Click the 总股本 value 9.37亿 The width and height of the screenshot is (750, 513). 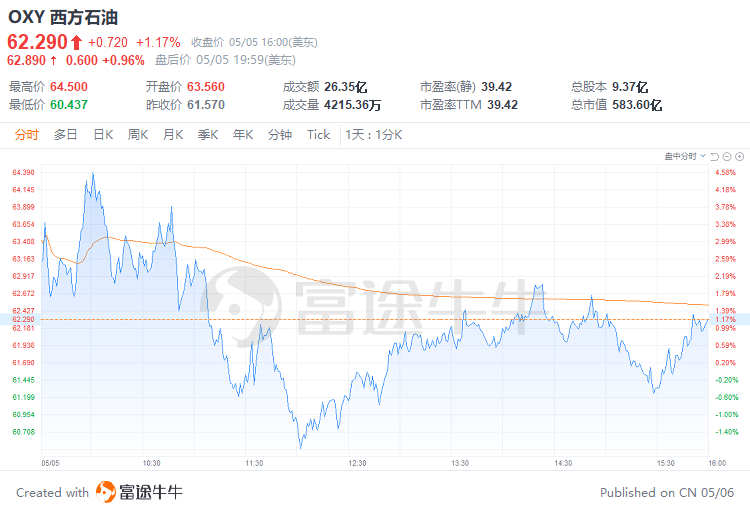pos(630,87)
